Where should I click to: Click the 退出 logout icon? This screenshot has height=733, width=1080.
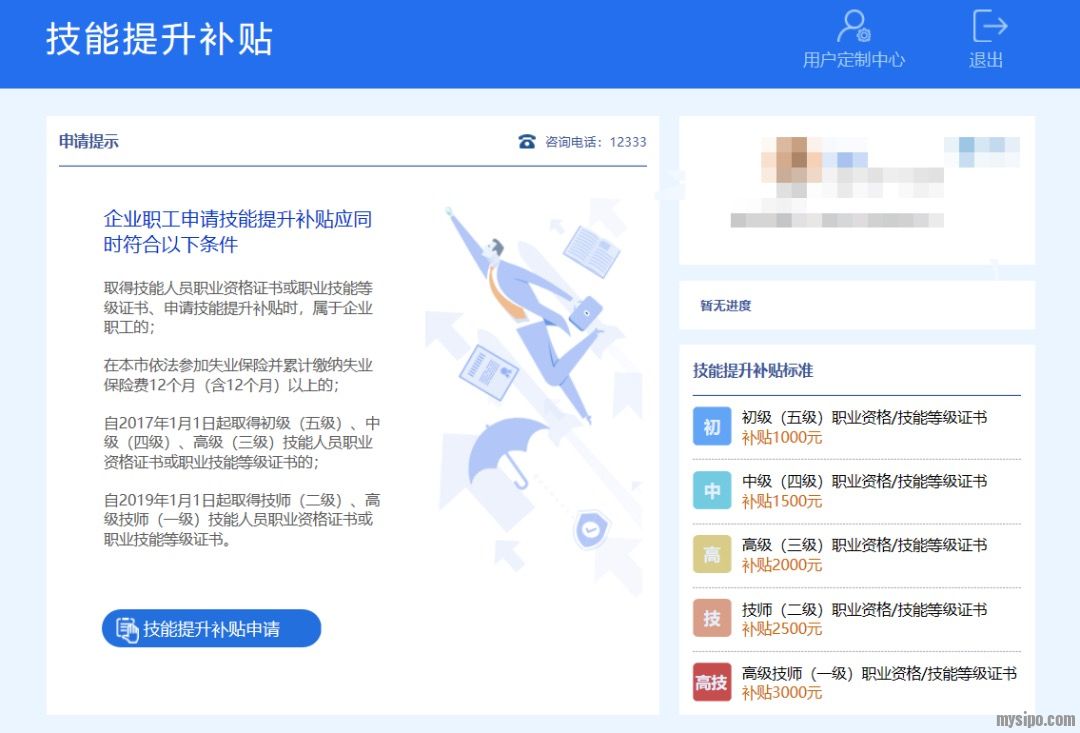click(988, 28)
